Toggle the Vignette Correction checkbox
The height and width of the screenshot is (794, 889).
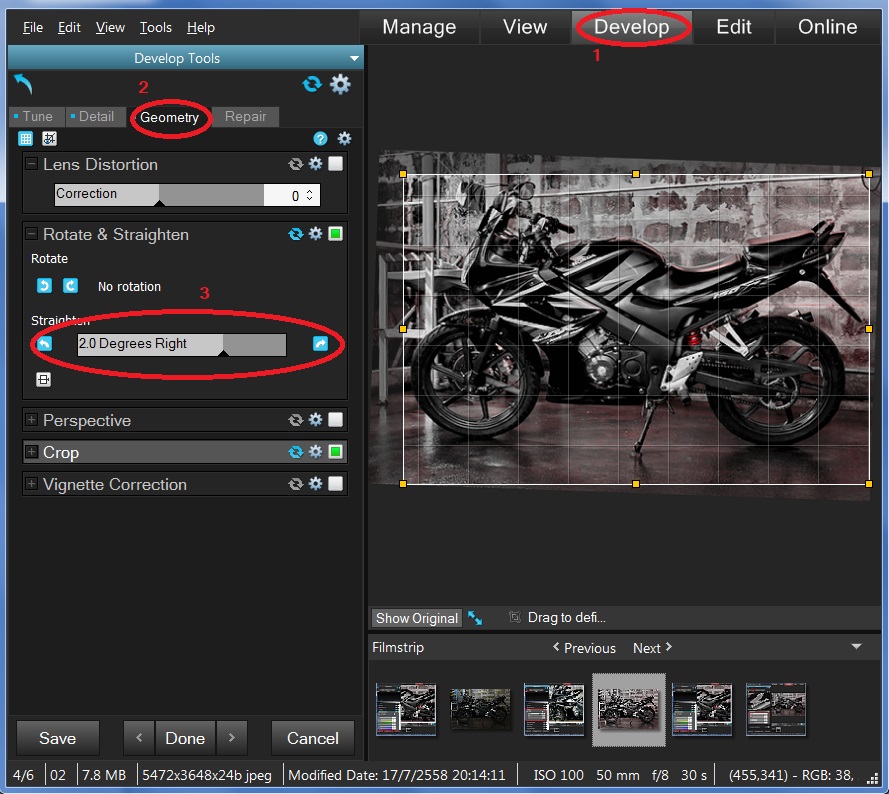[x=336, y=485]
